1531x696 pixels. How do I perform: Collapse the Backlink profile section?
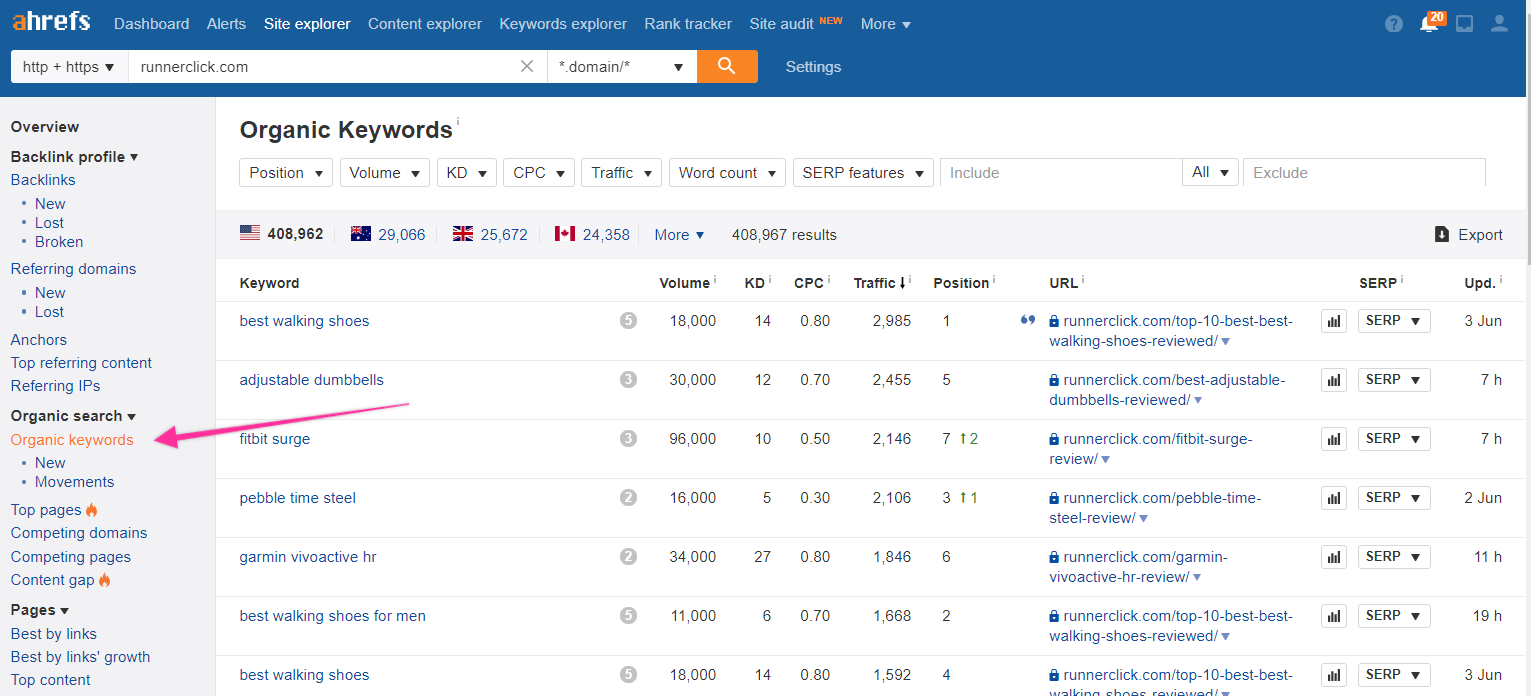click(75, 157)
